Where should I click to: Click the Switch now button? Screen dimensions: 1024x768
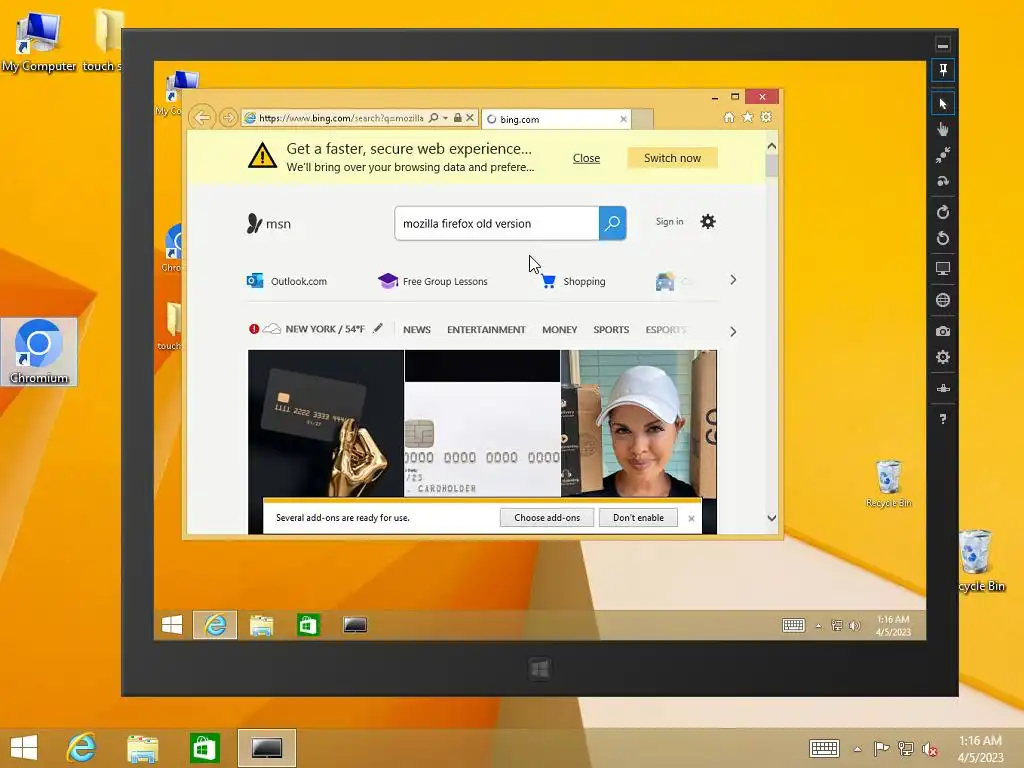point(672,158)
